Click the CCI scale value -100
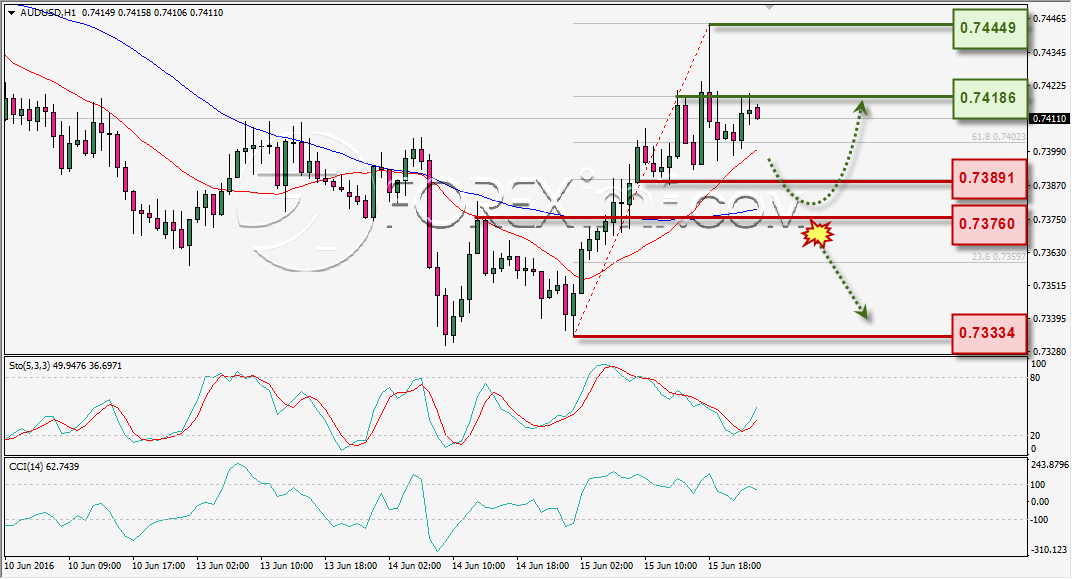This screenshot has width=1072, height=579. pyautogui.click(x=1039, y=520)
